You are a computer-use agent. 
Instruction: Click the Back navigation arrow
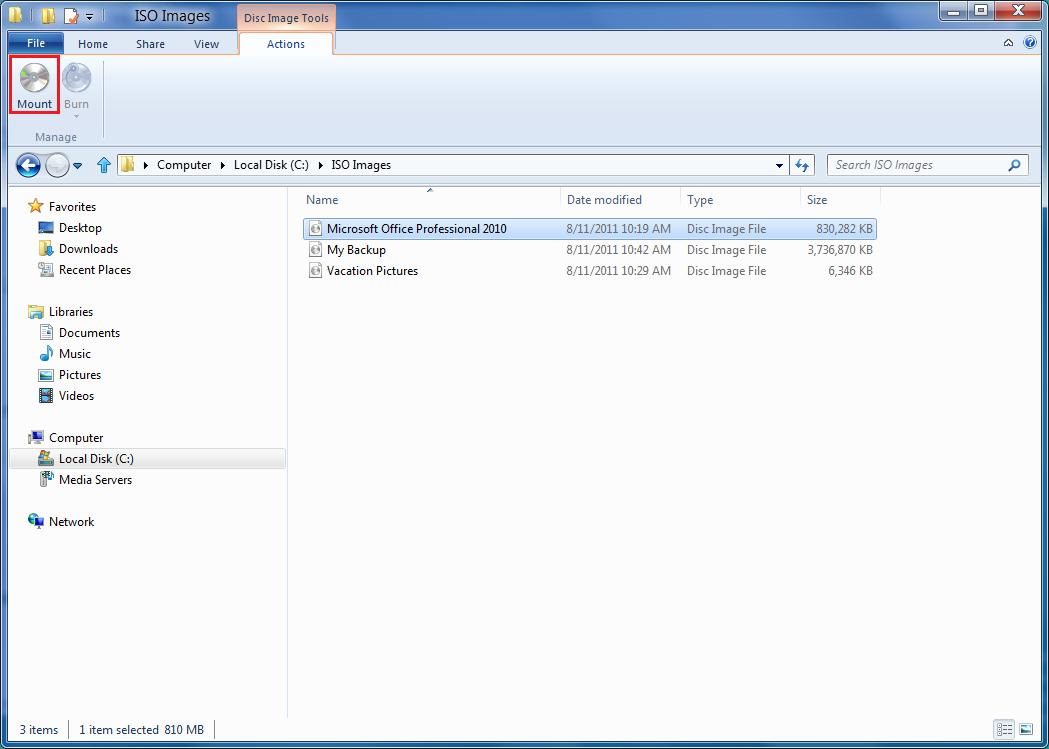[28, 165]
